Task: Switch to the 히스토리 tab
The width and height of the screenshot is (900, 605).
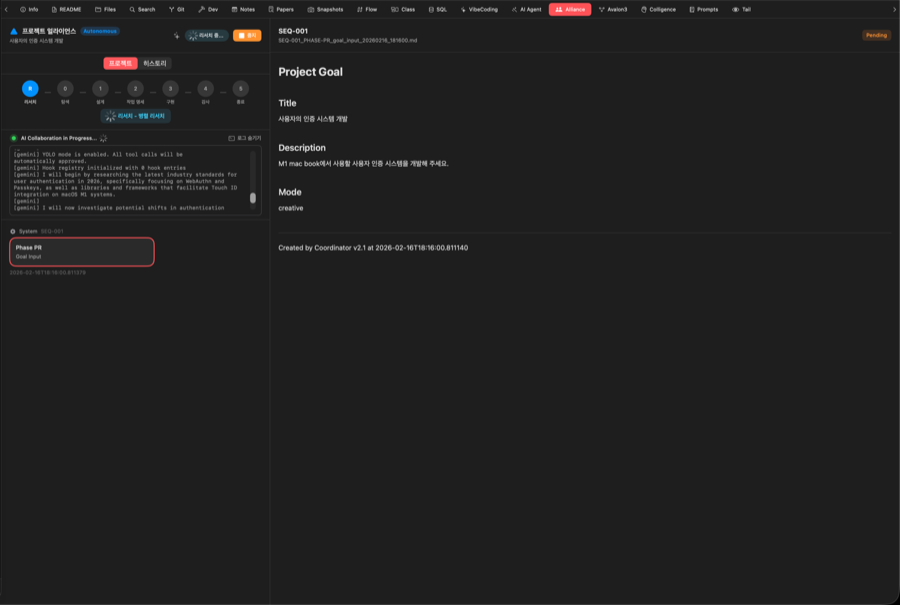Action: click(x=155, y=63)
